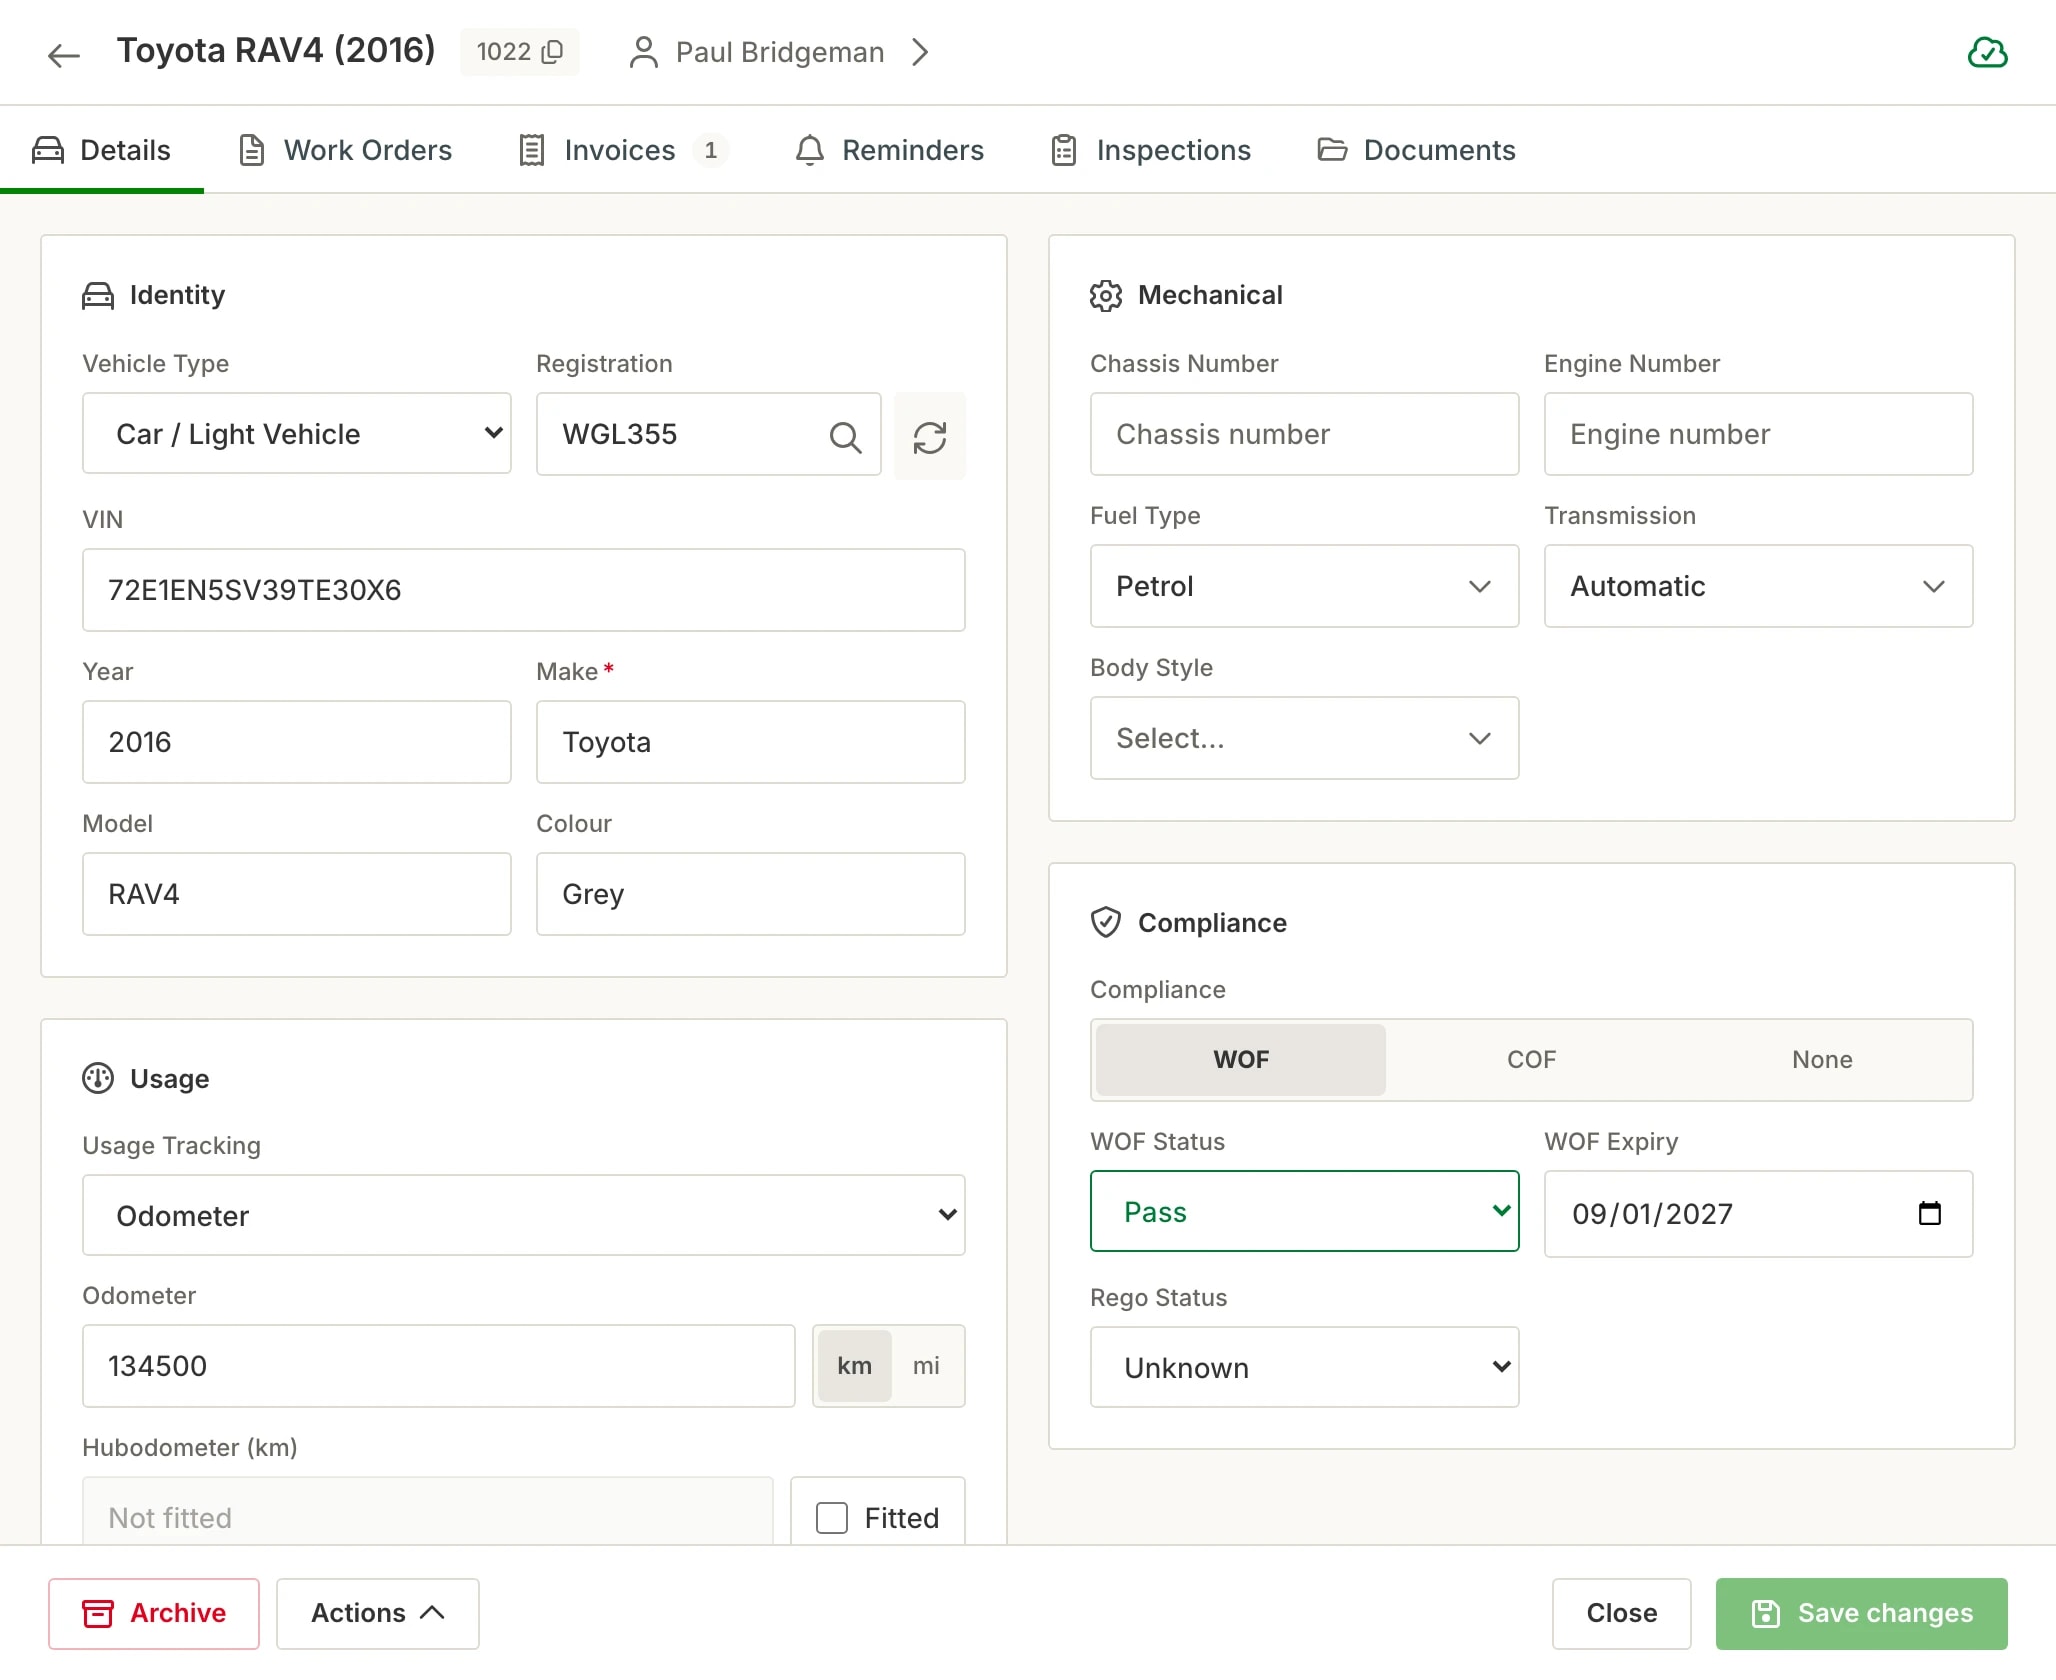The height and width of the screenshot is (1680, 2056).
Task: Open the Inspections tab
Action: [1151, 150]
